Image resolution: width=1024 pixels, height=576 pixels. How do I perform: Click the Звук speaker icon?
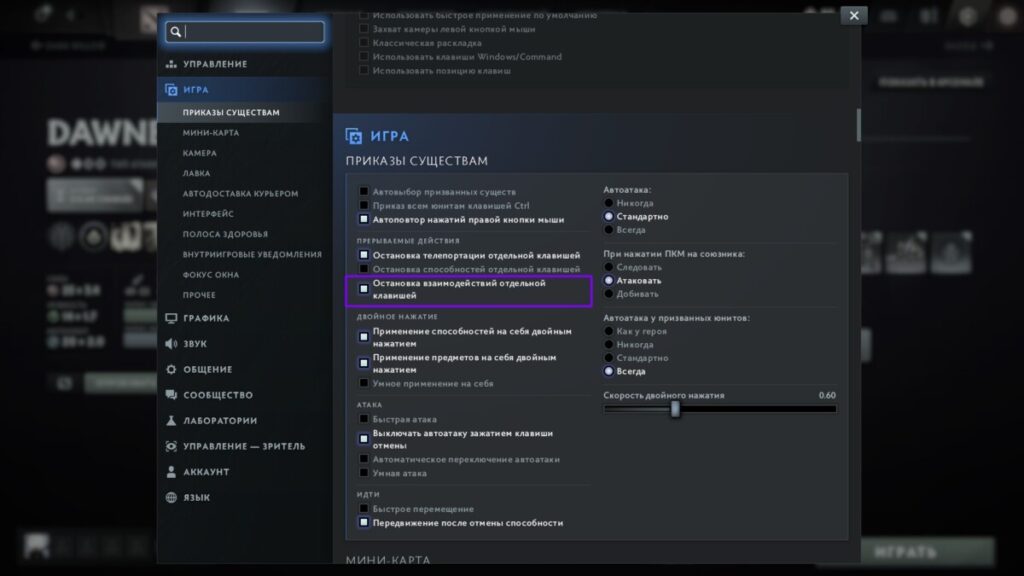pos(171,344)
